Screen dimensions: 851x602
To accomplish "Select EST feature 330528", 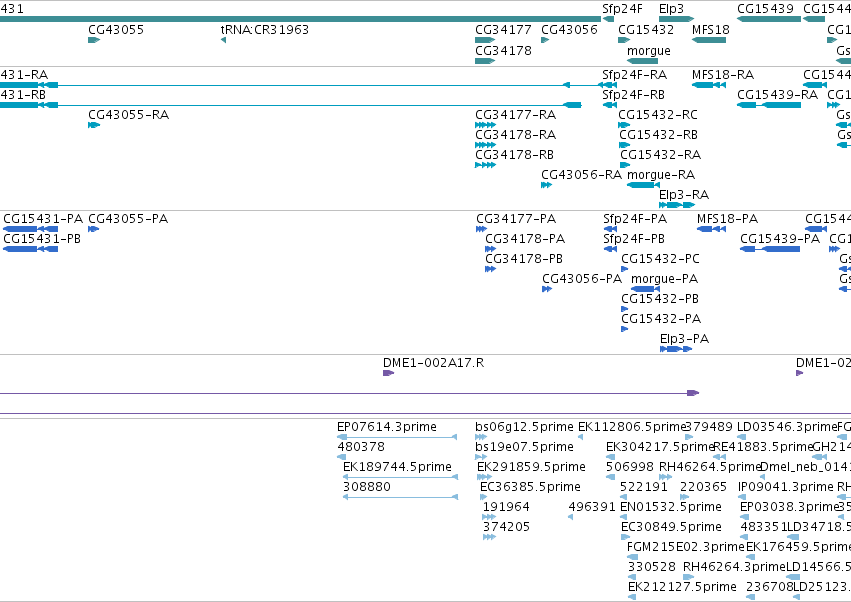I will (x=652, y=568).
